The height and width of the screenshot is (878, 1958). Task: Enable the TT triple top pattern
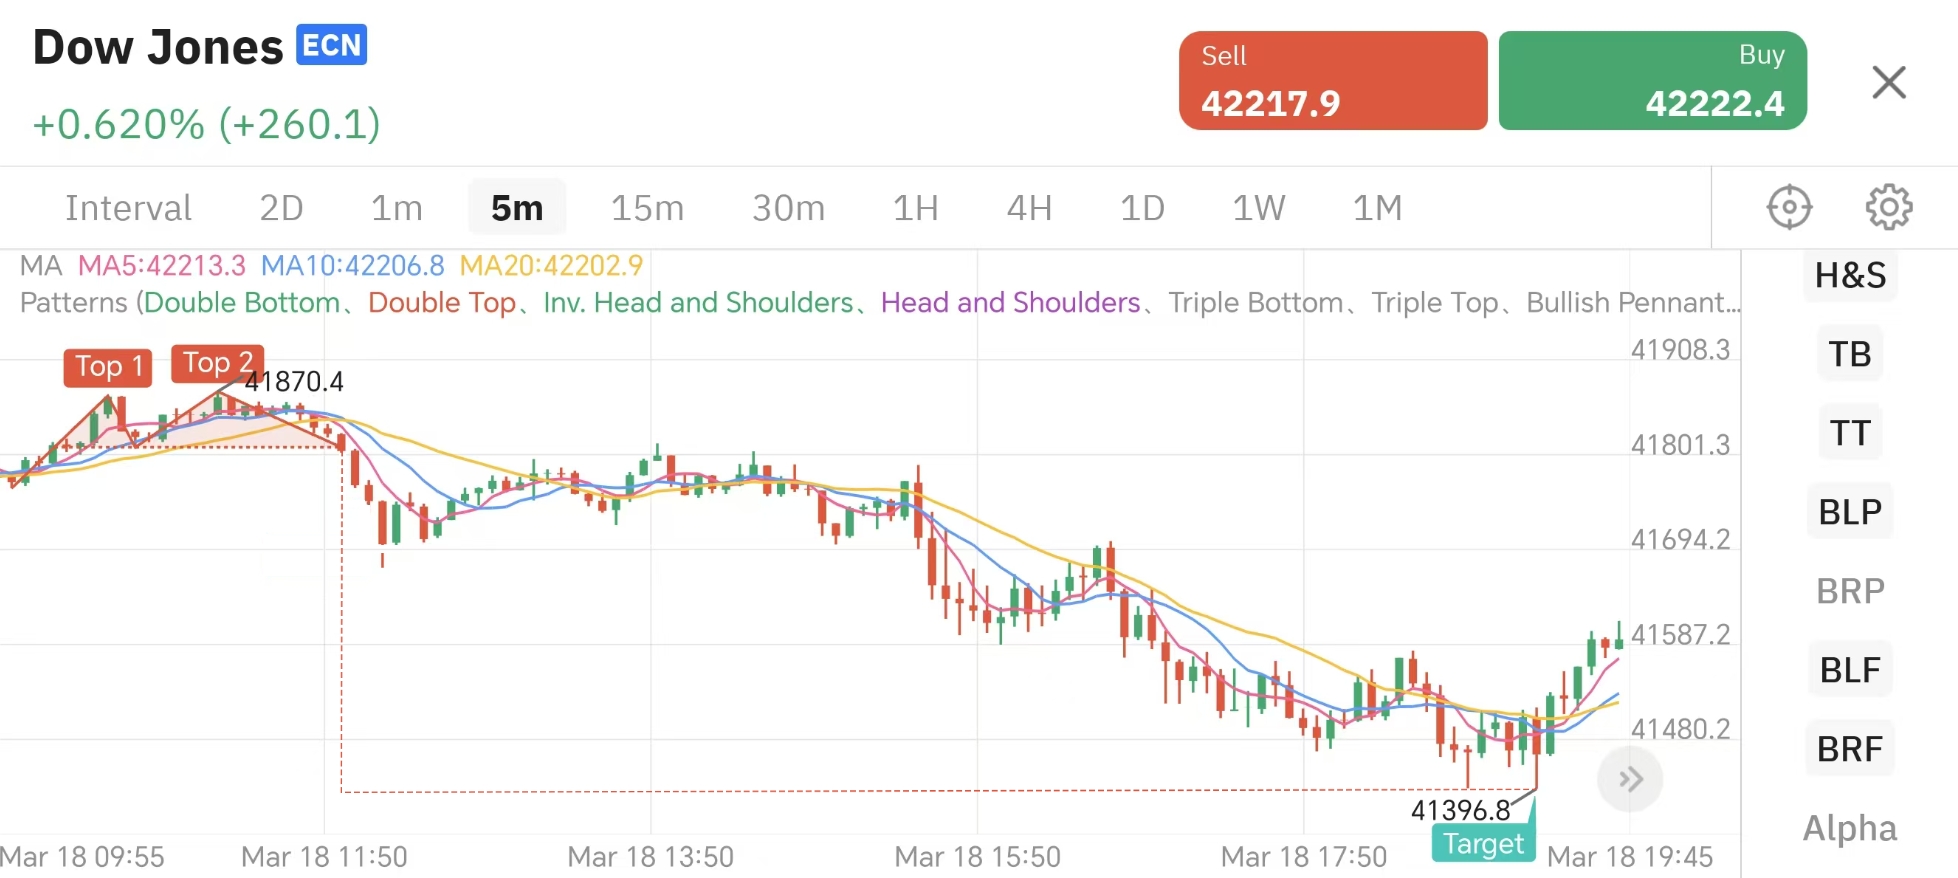pyautogui.click(x=1850, y=433)
